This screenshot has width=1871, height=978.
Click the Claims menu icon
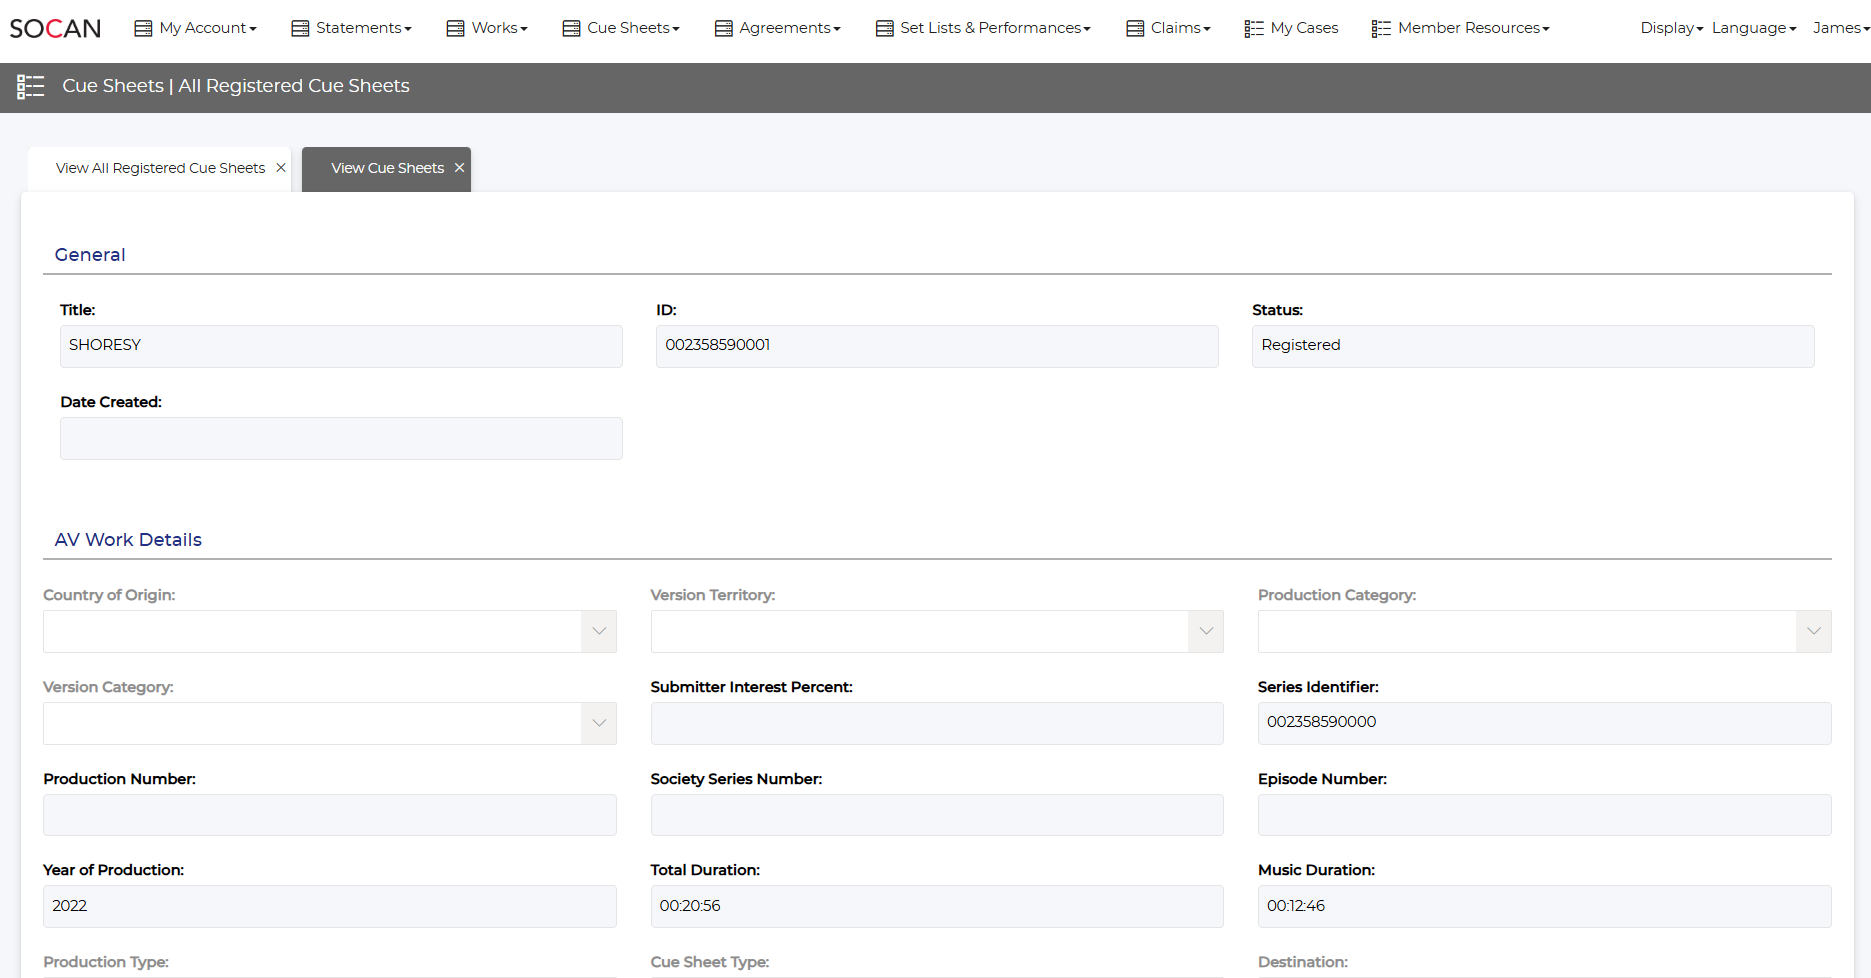1135,29
